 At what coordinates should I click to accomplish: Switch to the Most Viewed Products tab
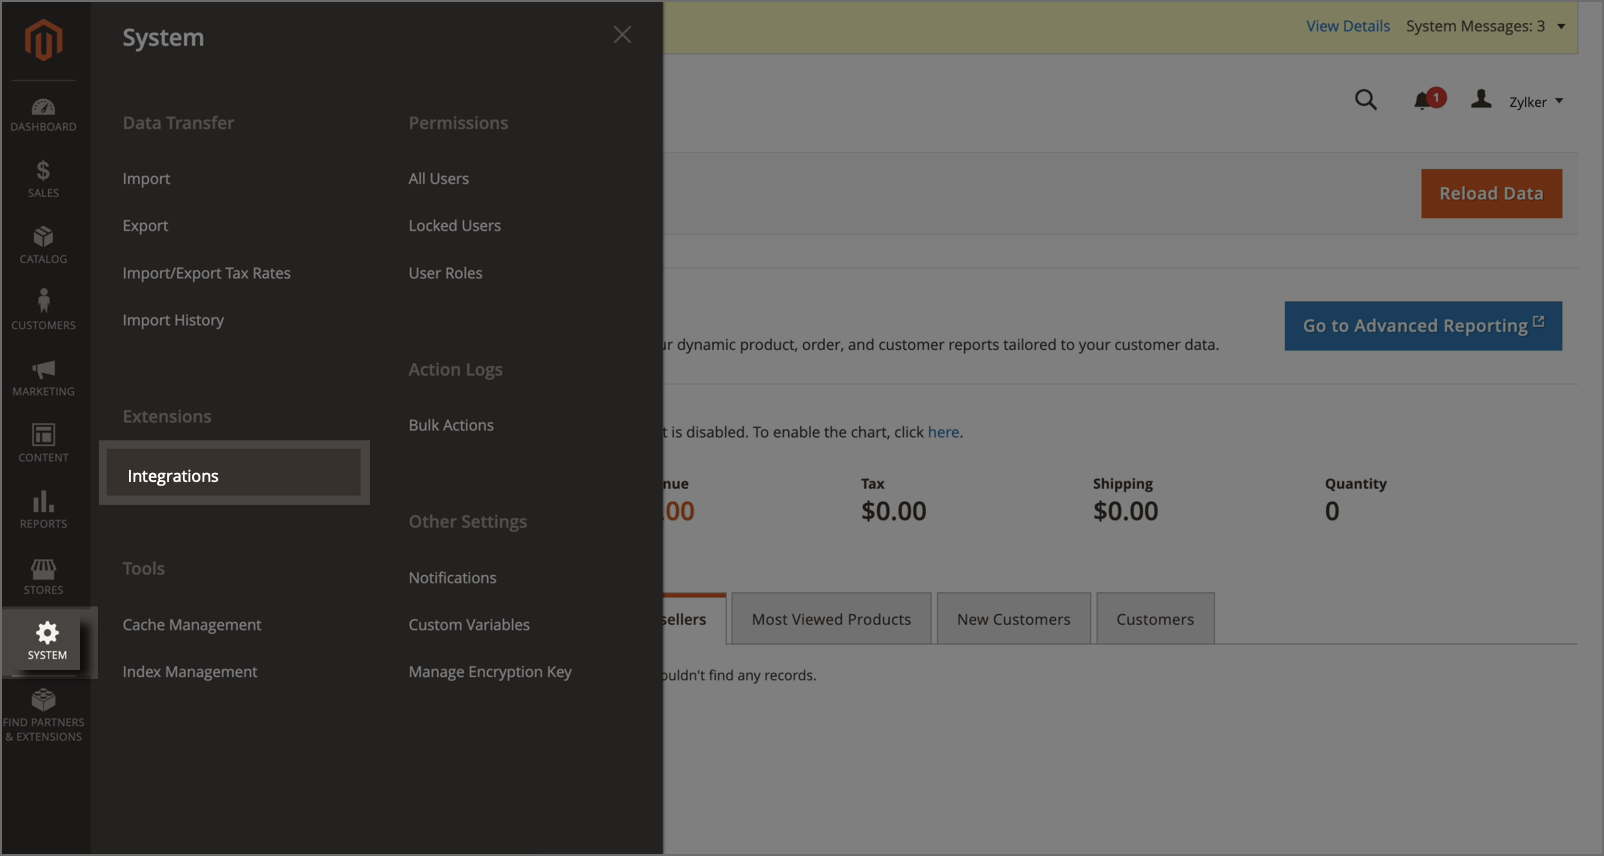[831, 620]
